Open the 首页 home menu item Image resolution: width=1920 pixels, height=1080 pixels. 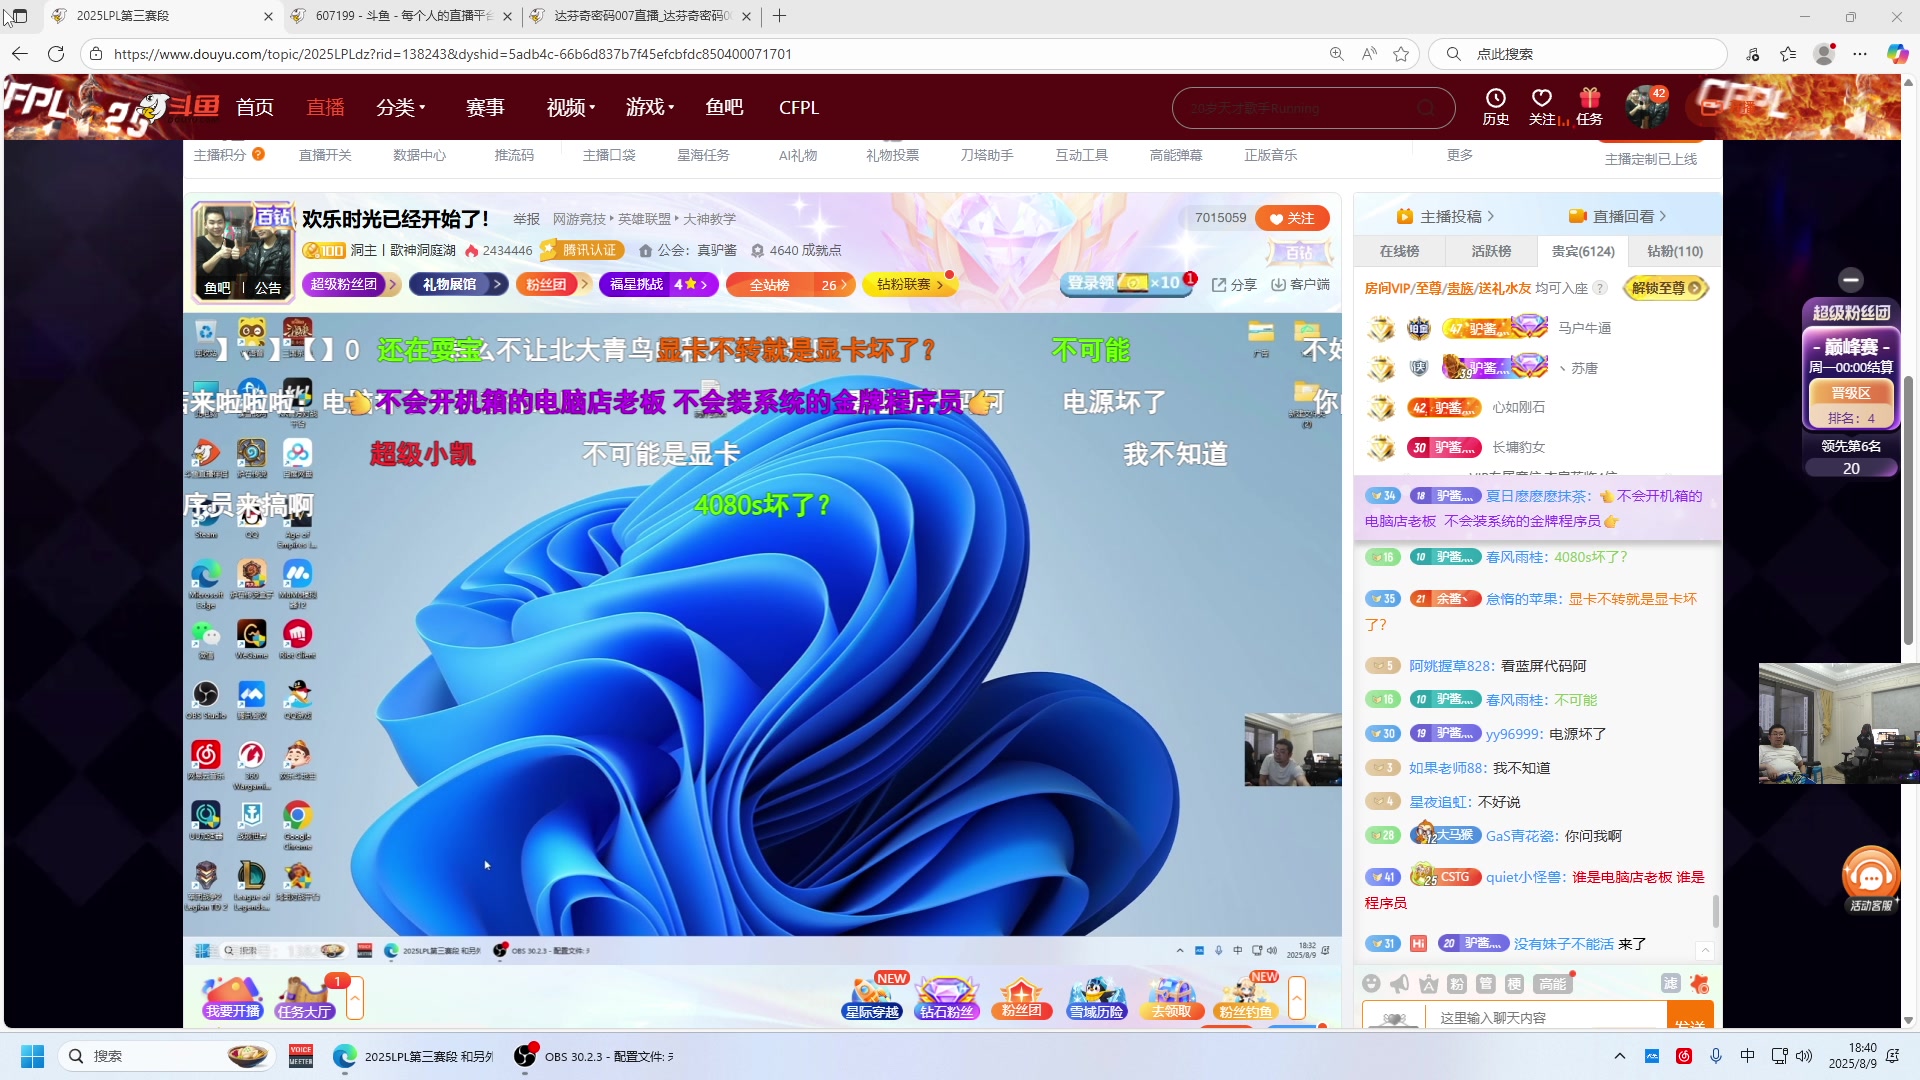[254, 107]
